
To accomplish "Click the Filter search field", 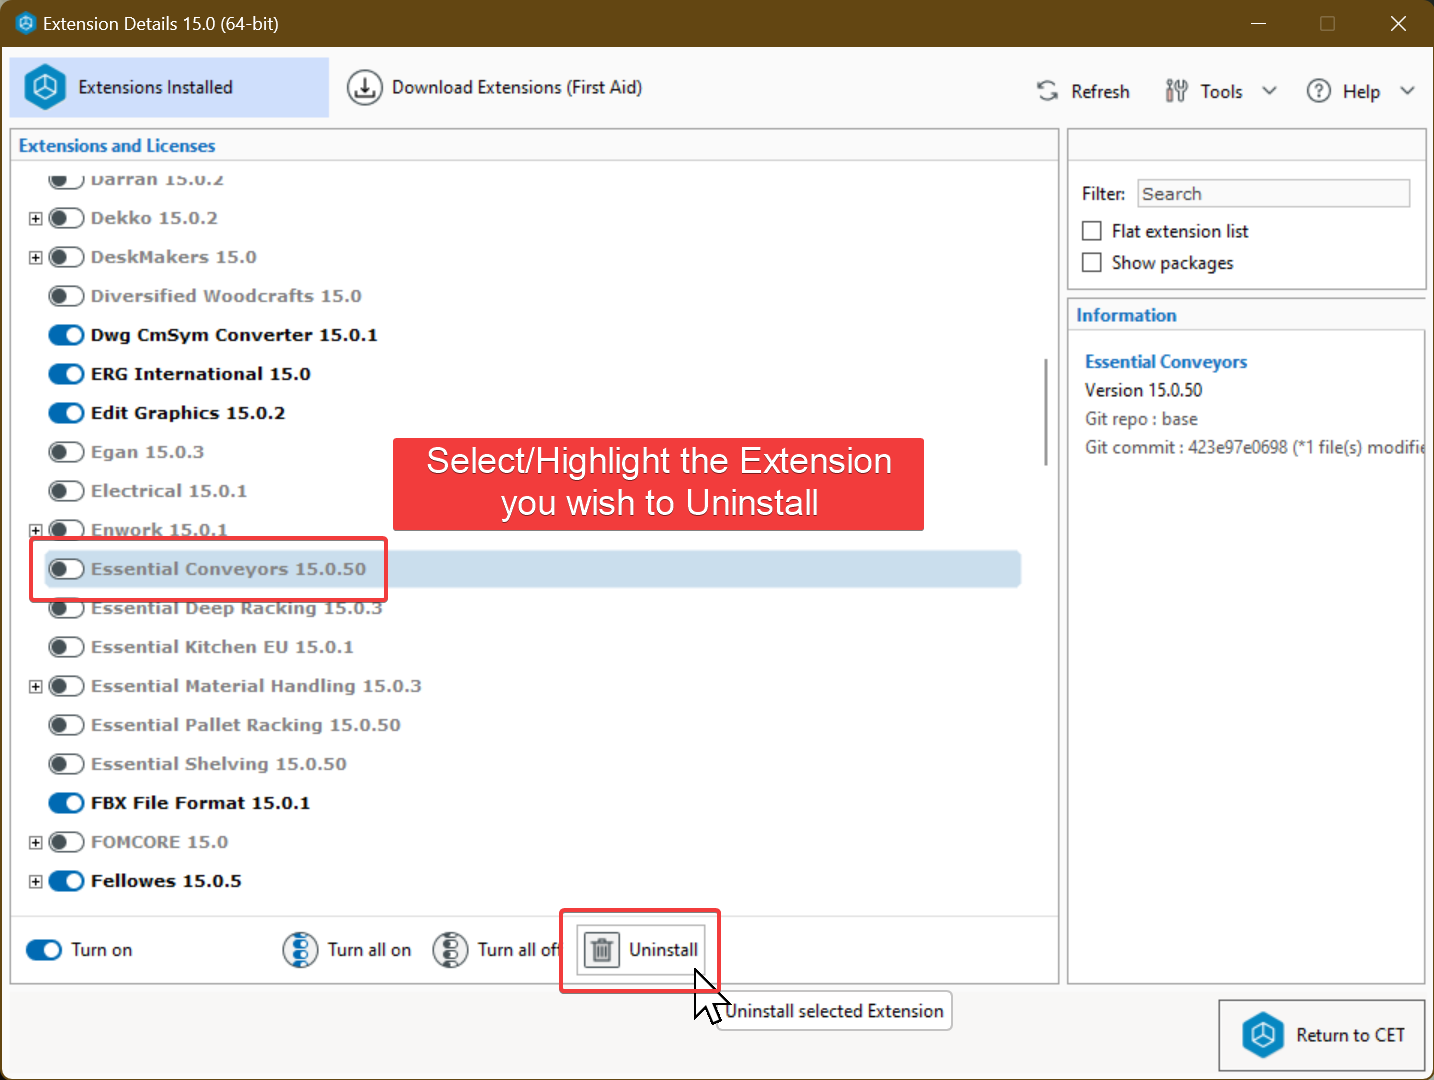I will tap(1273, 194).
